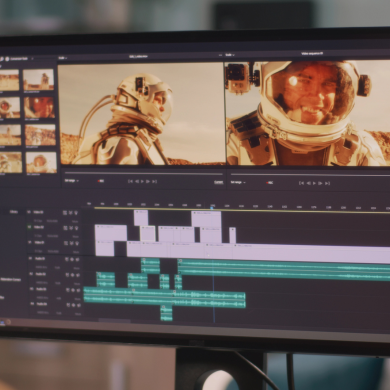Click the blue playhead marker on the timeline ruler

click(212, 208)
